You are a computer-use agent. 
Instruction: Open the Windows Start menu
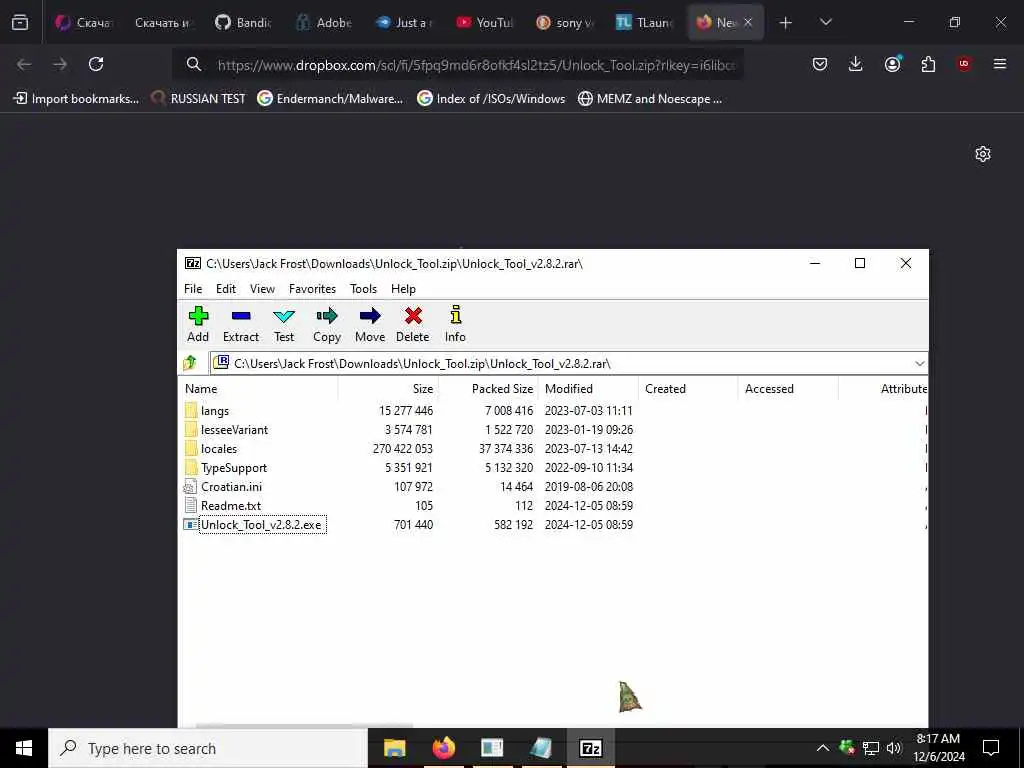pos(24,748)
